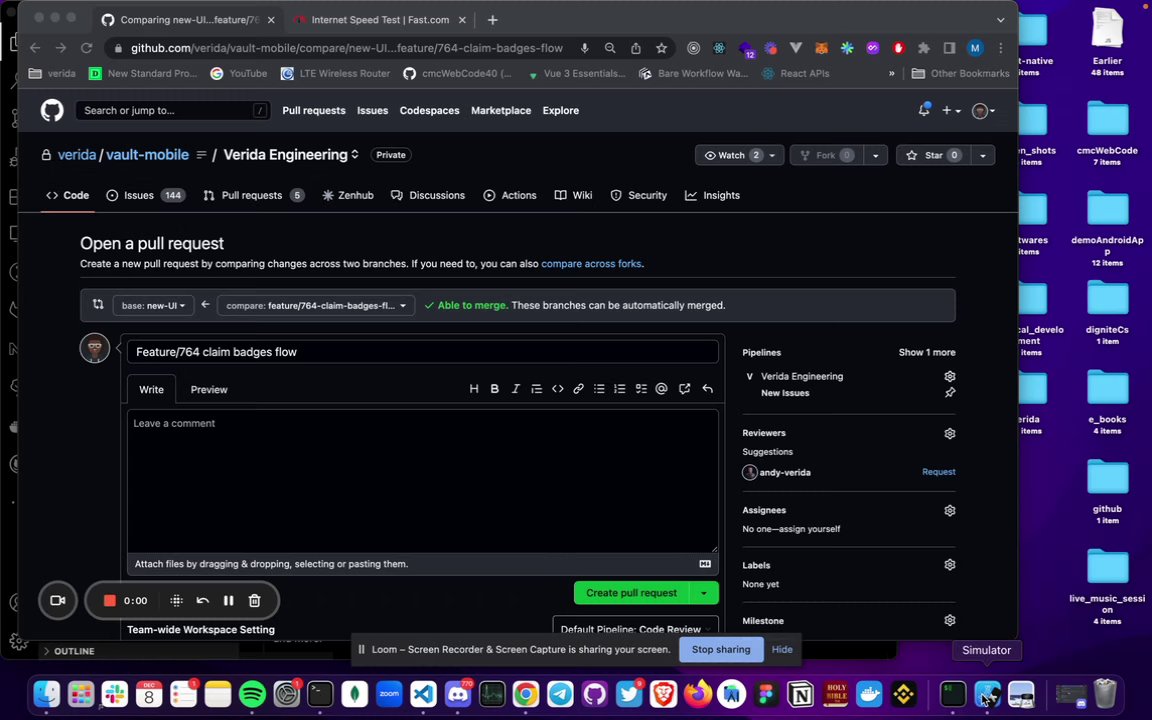The height and width of the screenshot is (720, 1152).
Task: Open the plus create-new dropdown
Action: pos(951,110)
